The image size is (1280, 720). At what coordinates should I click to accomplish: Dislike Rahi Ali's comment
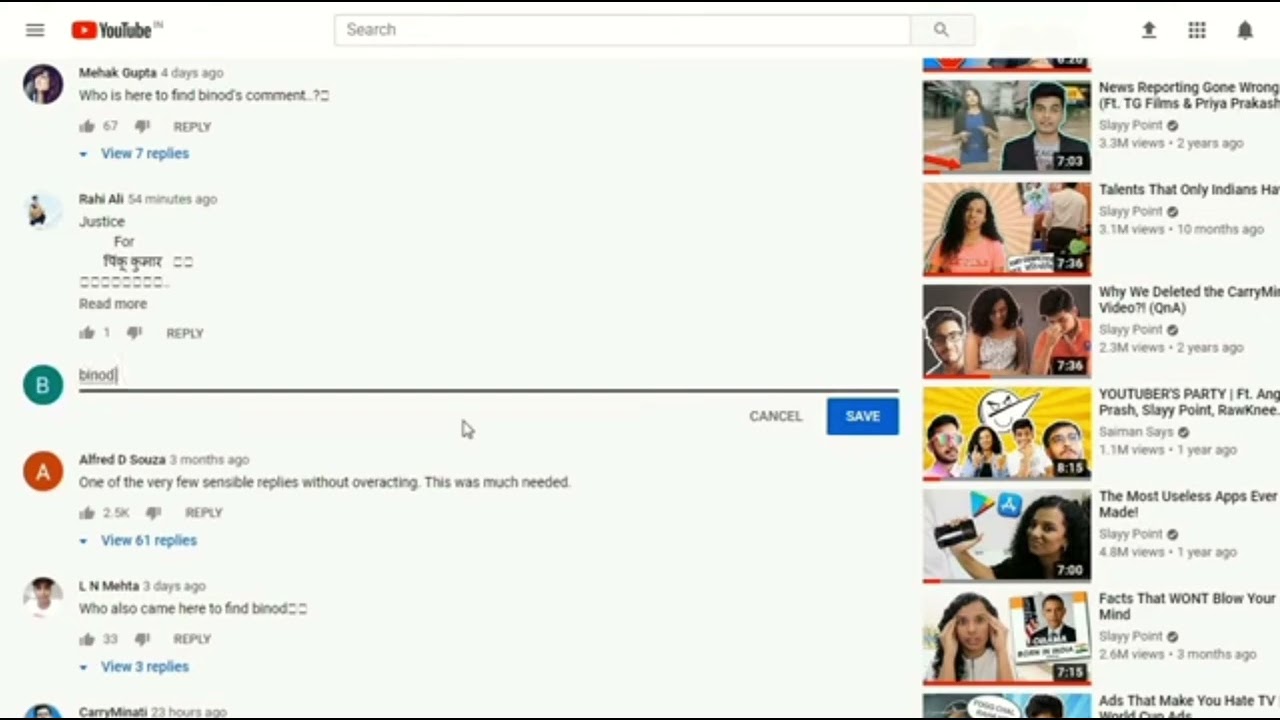point(134,333)
